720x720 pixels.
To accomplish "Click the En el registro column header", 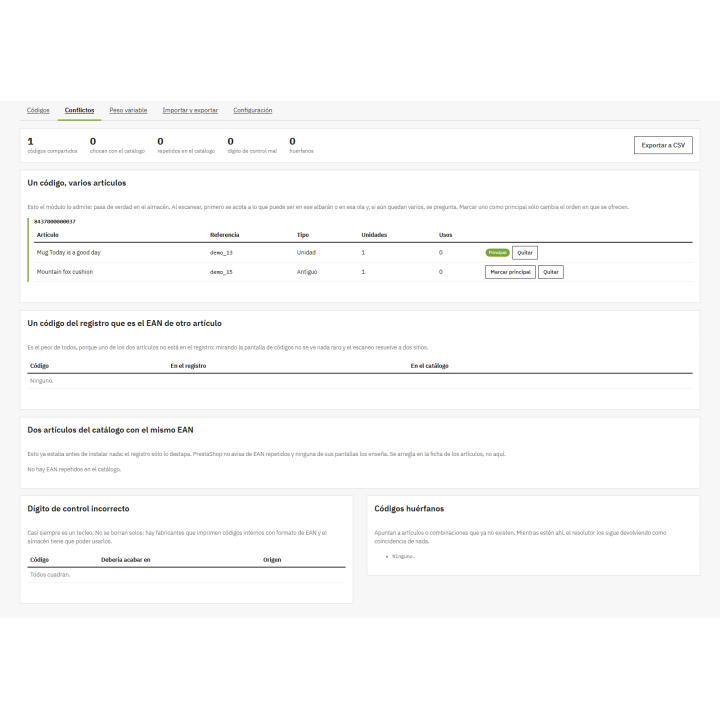I will pos(188,366).
